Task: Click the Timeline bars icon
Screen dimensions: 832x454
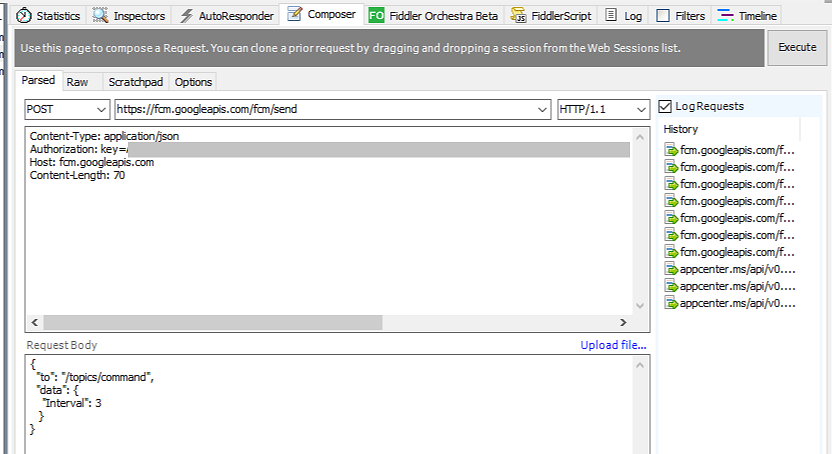Action: (725, 15)
